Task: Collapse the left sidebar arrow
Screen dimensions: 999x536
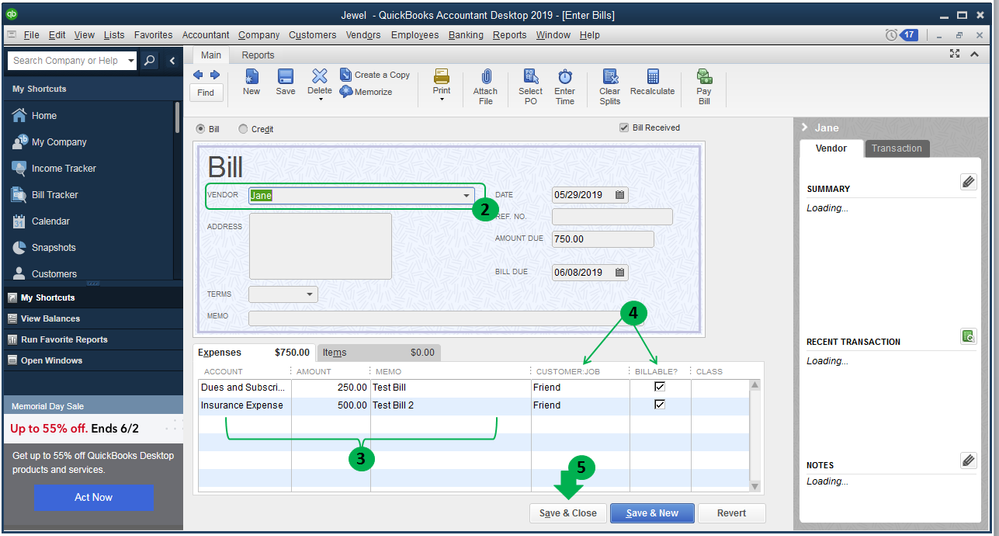Action: click(172, 61)
